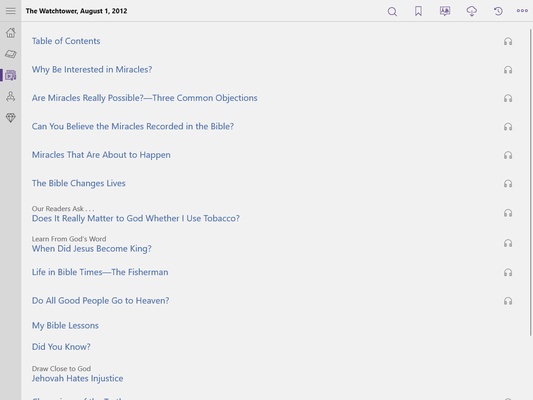Open Why Be Interested in Miracles?

tap(92, 70)
